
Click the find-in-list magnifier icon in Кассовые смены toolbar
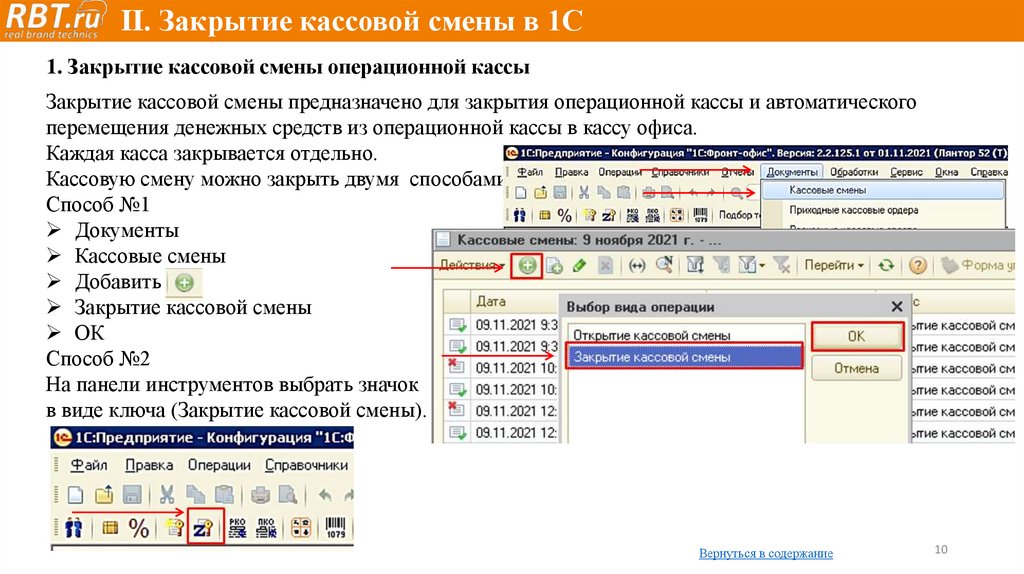[x=664, y=265]
